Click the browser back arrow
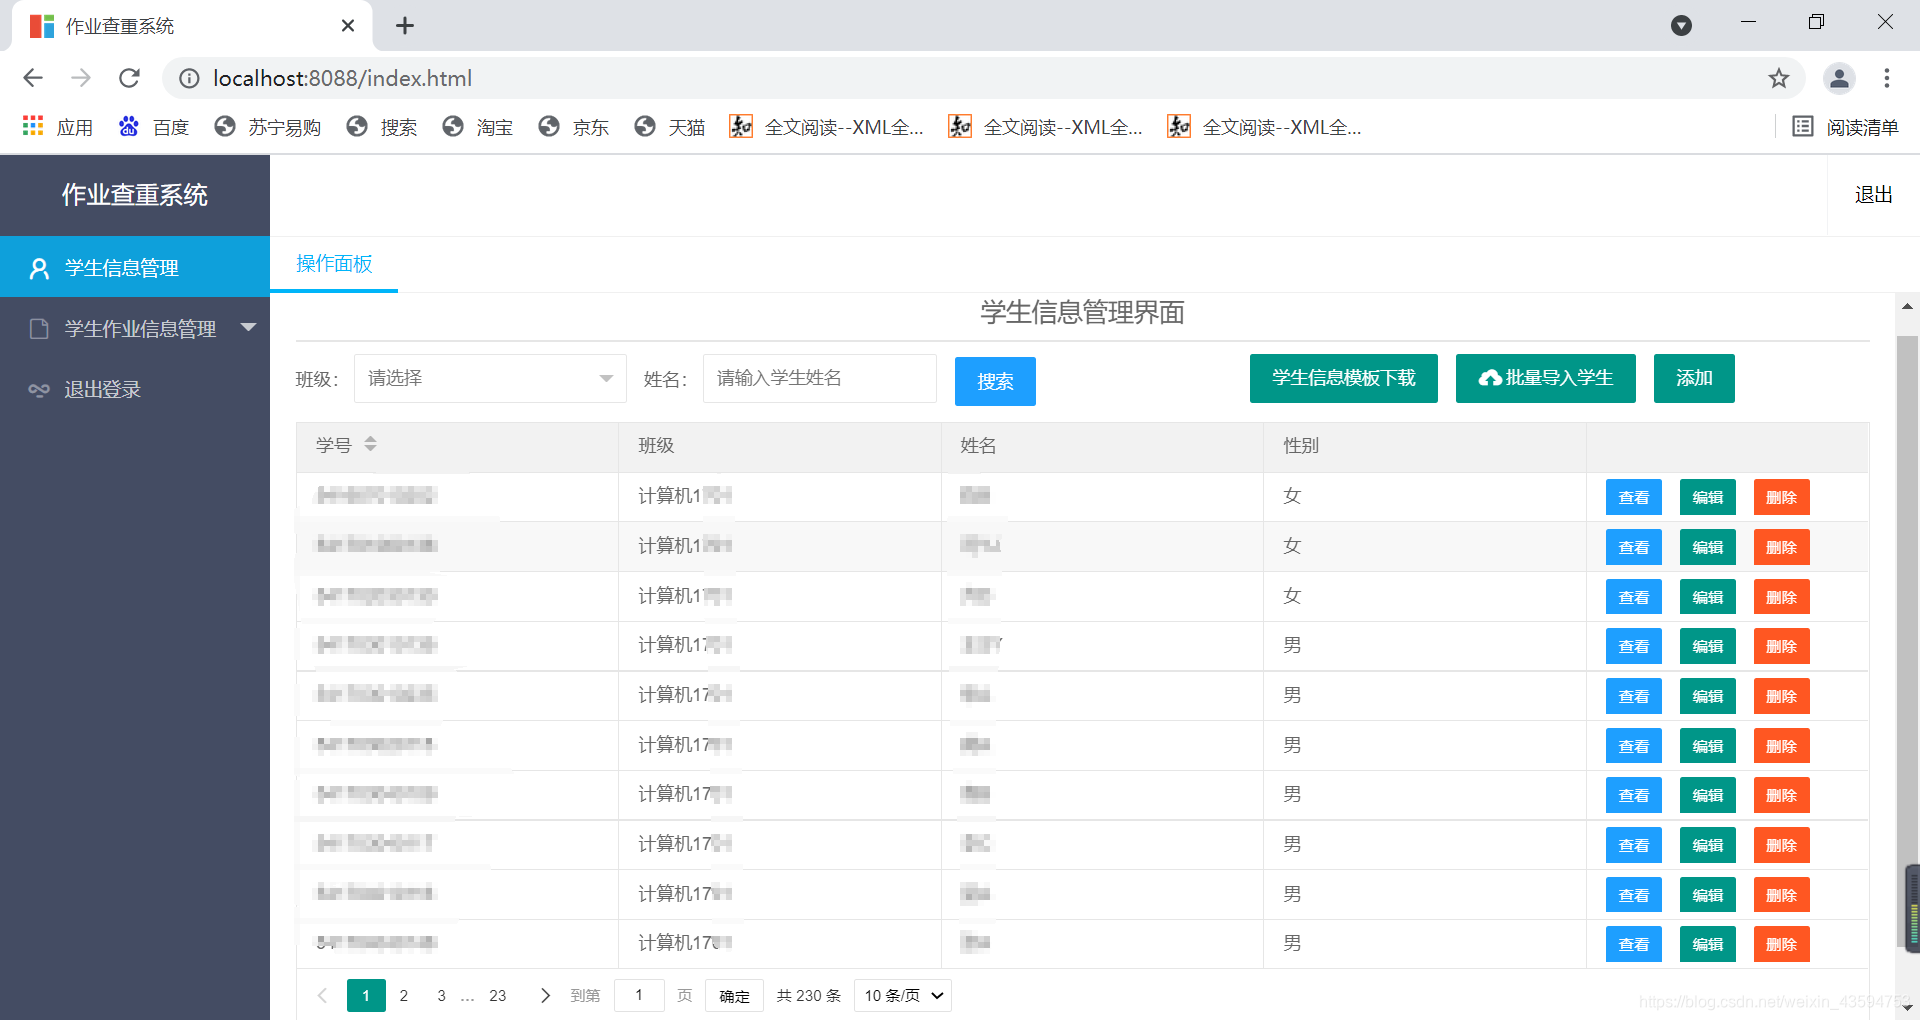This screenshot has width=1920, height=1020. (x=33, y=78)
